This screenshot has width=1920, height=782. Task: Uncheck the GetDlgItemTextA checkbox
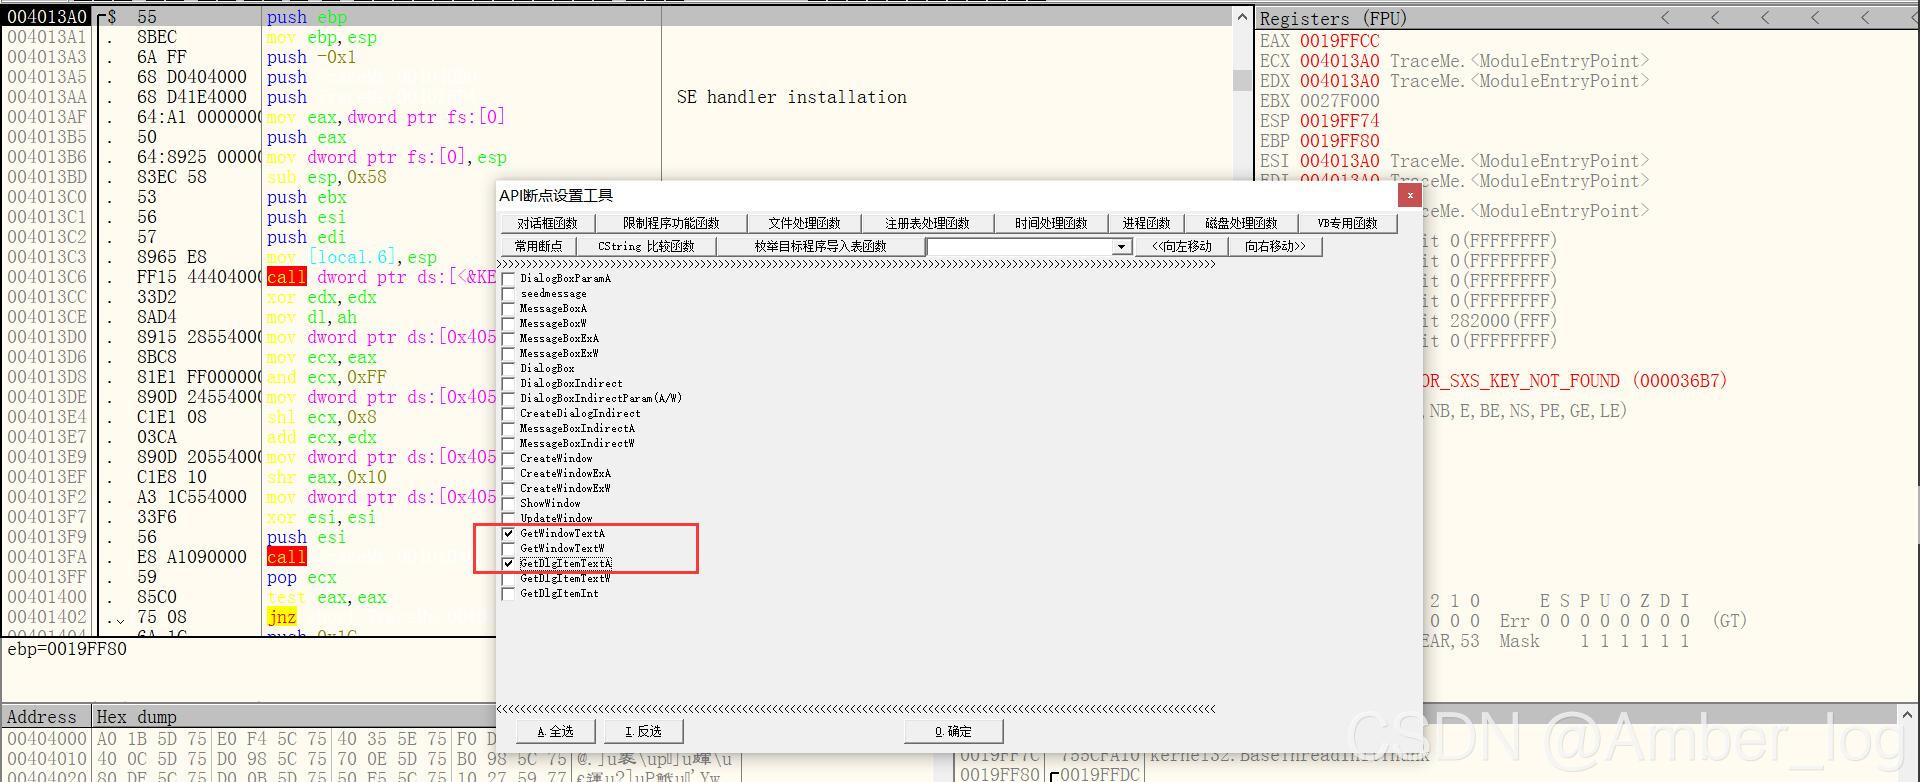(509, 564)
